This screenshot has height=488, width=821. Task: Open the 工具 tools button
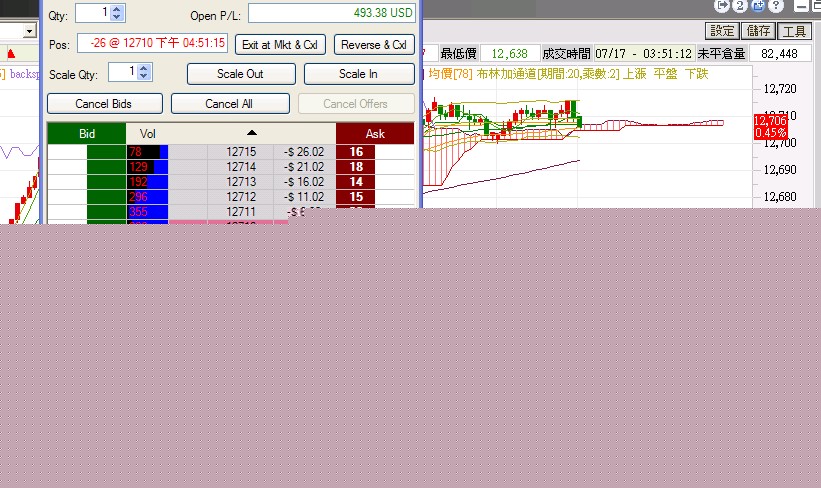tap(794, 31)
